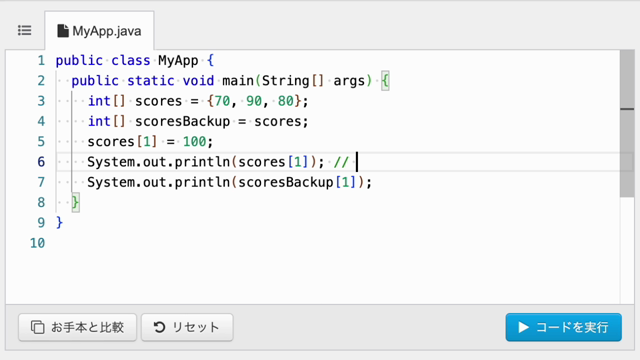Click the file icon on MyApp.java tab
640x360 pixels.
coord(62,31)
